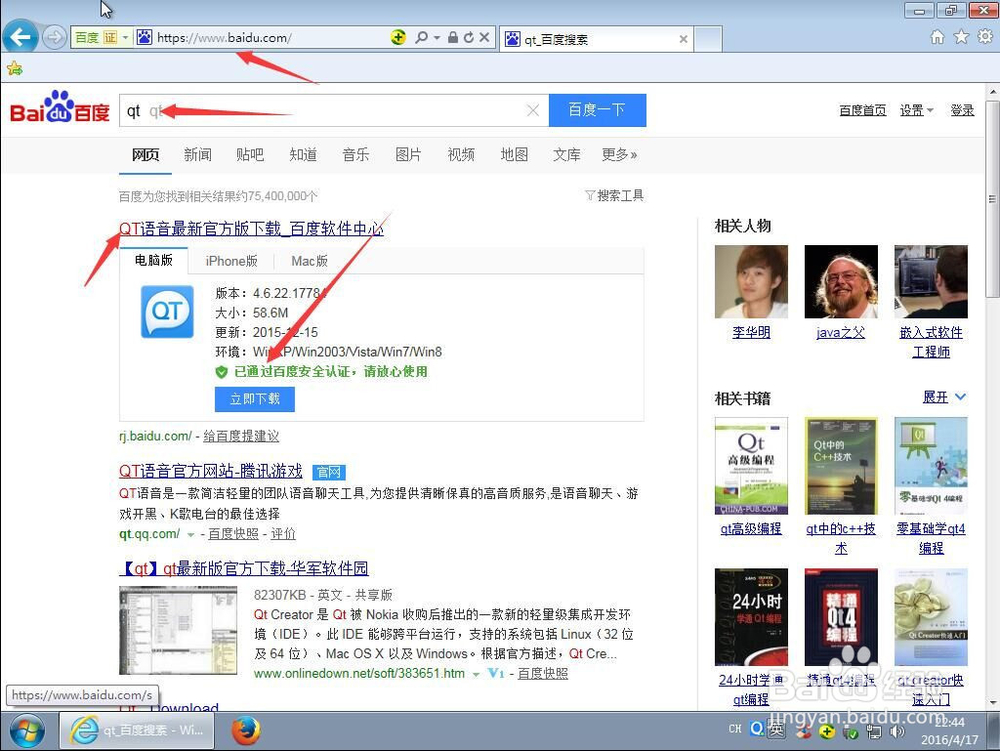Open the 设置 dropdown menu
Screen dimensions: 1000x751
(916, 110)
